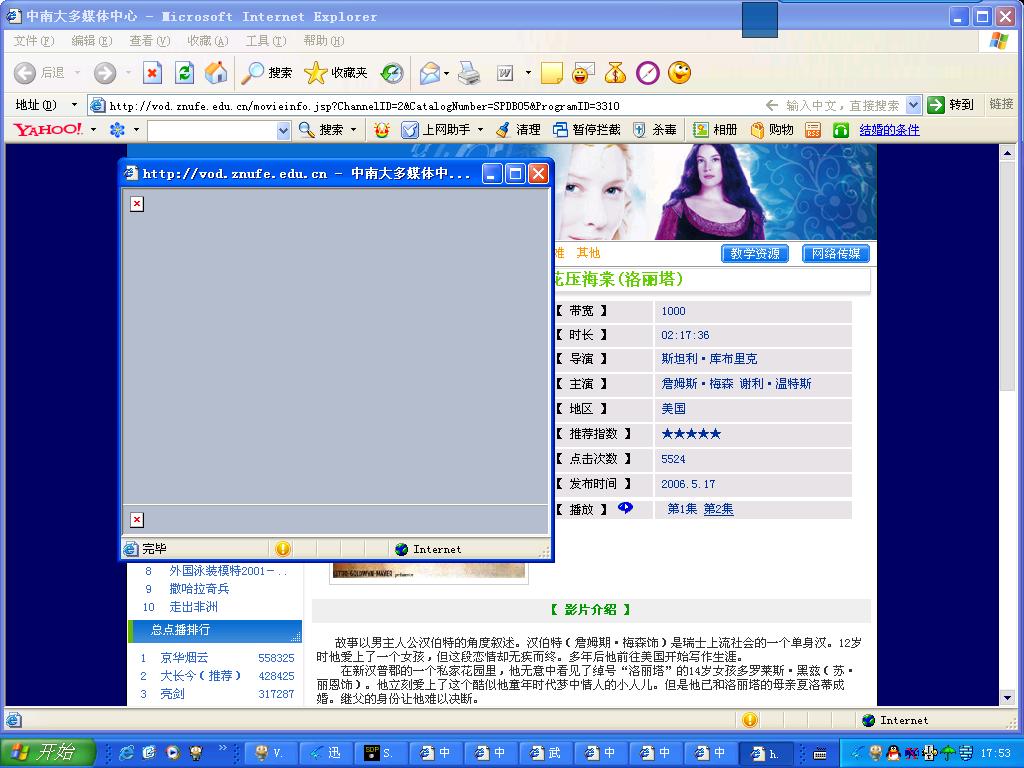1024x768 pixels.
Task: Click the 网络传媒 button
Action: point(836,253)
